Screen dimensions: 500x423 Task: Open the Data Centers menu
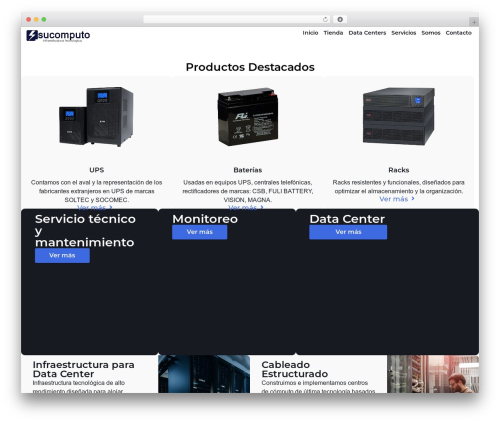(x=367, y=33)
